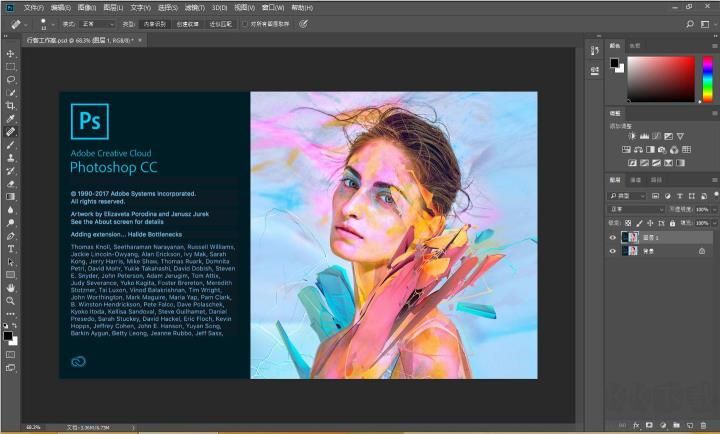Select the Horizontal Type tool

click(11, 248)
